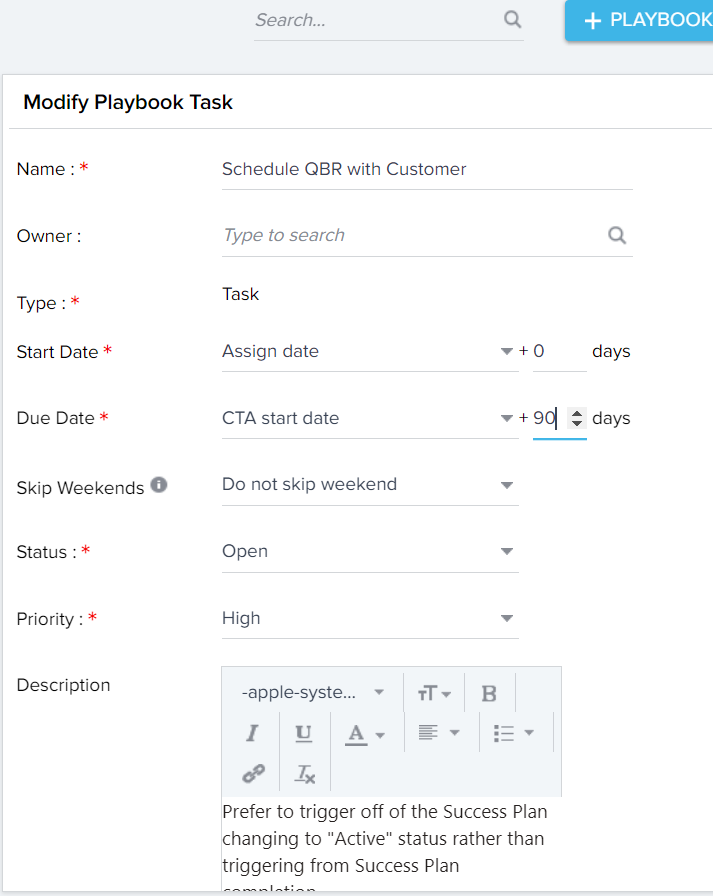Clear text formatting with Tx icon
Image resolution: width=713 pixels, height=896 pixels.
(x=305, y=774)
